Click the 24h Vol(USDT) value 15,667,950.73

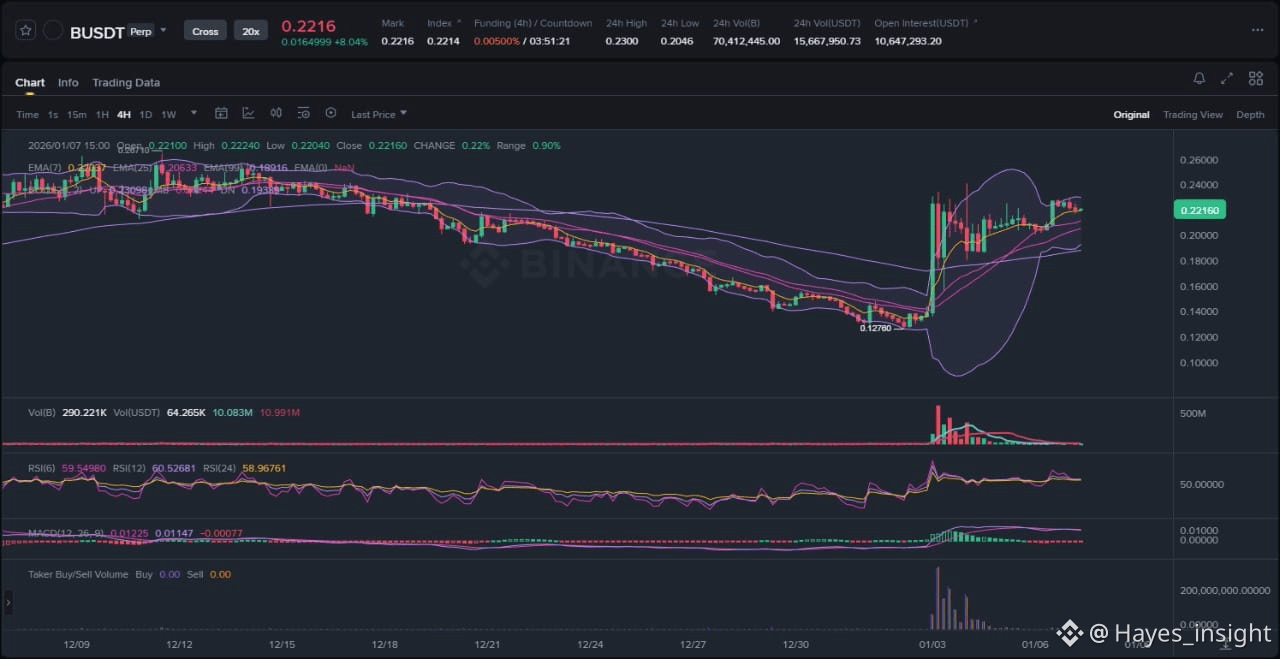tap(827, 41)
